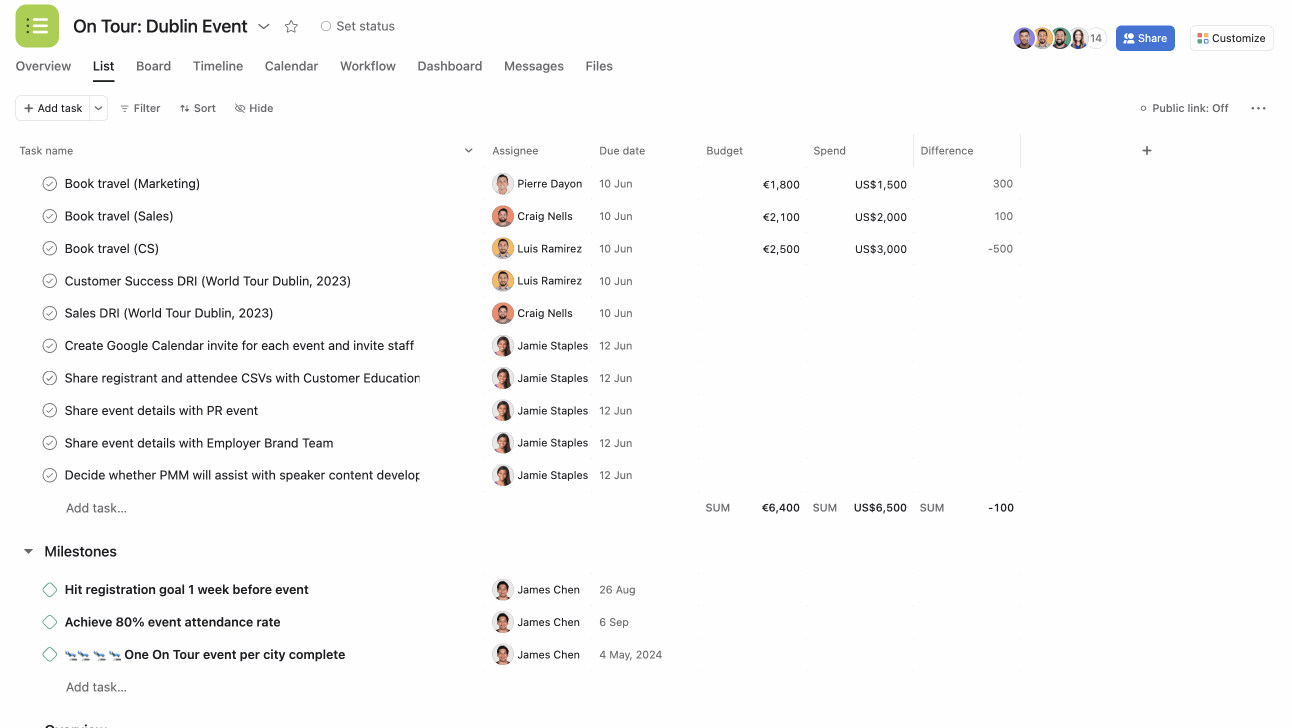This screenshot has width=1292, height=728.
Task: Open the project title dropdown next to Dublin Event
Action: [263, 27]
